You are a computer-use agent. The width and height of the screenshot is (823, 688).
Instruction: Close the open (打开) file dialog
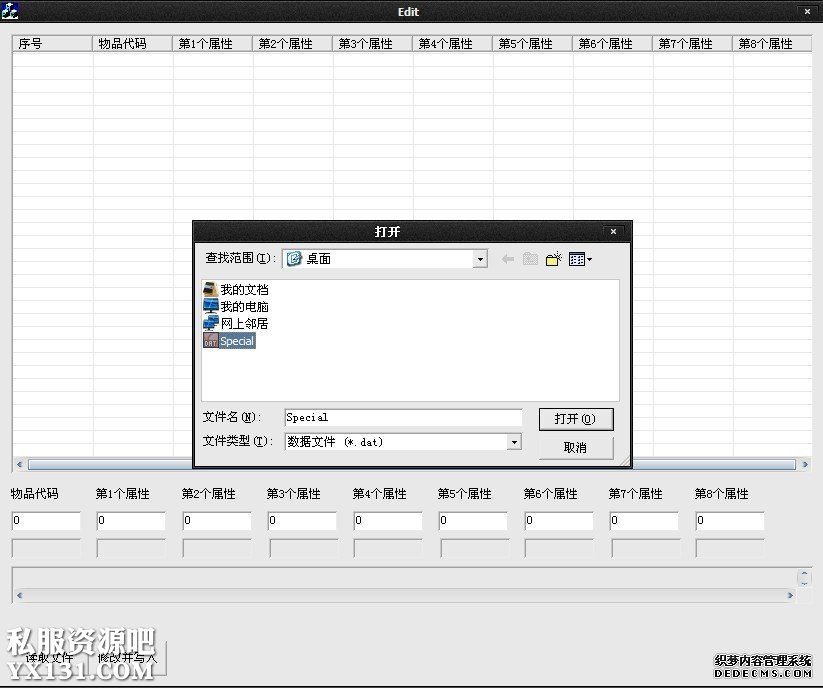point(615,232)
